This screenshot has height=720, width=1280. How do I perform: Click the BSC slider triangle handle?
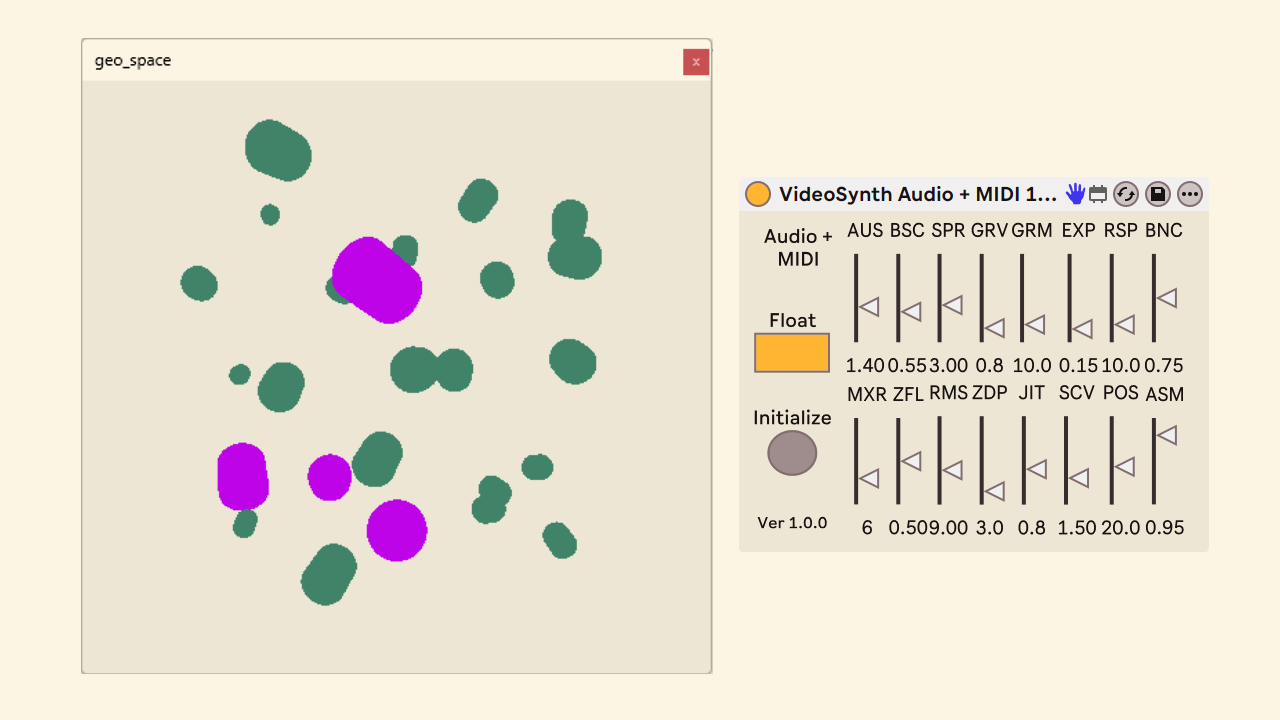911,312
